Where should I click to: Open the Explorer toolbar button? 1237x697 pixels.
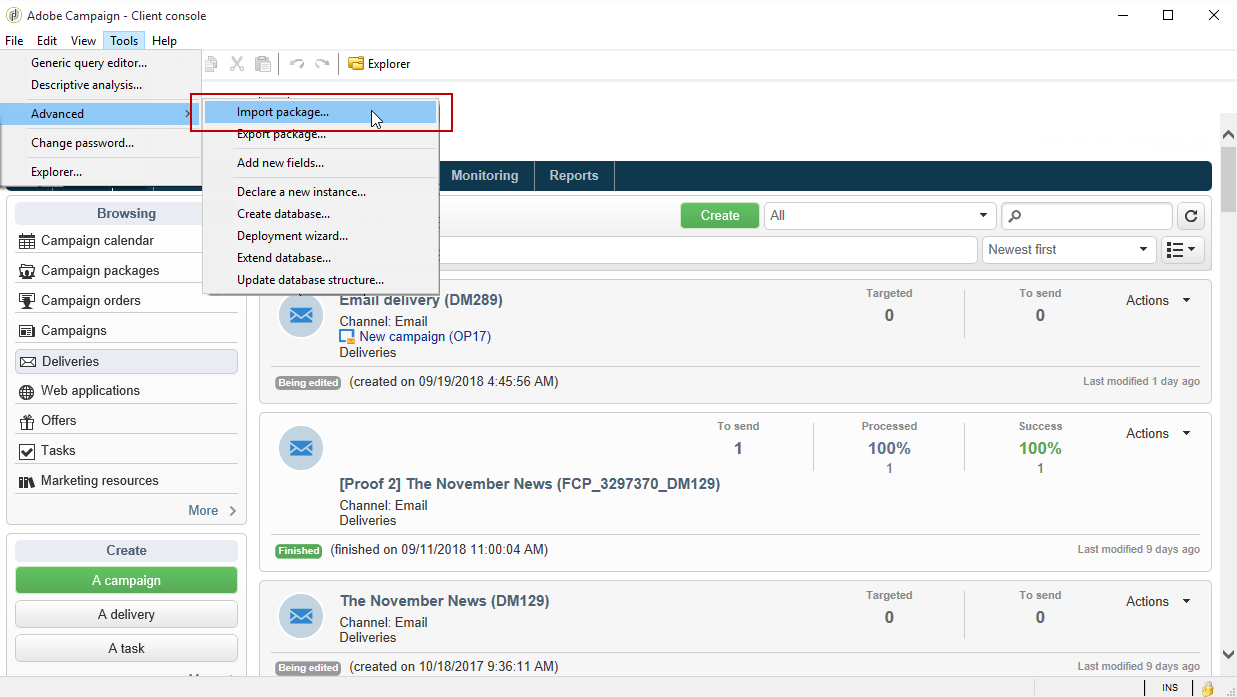click(379, 64)
